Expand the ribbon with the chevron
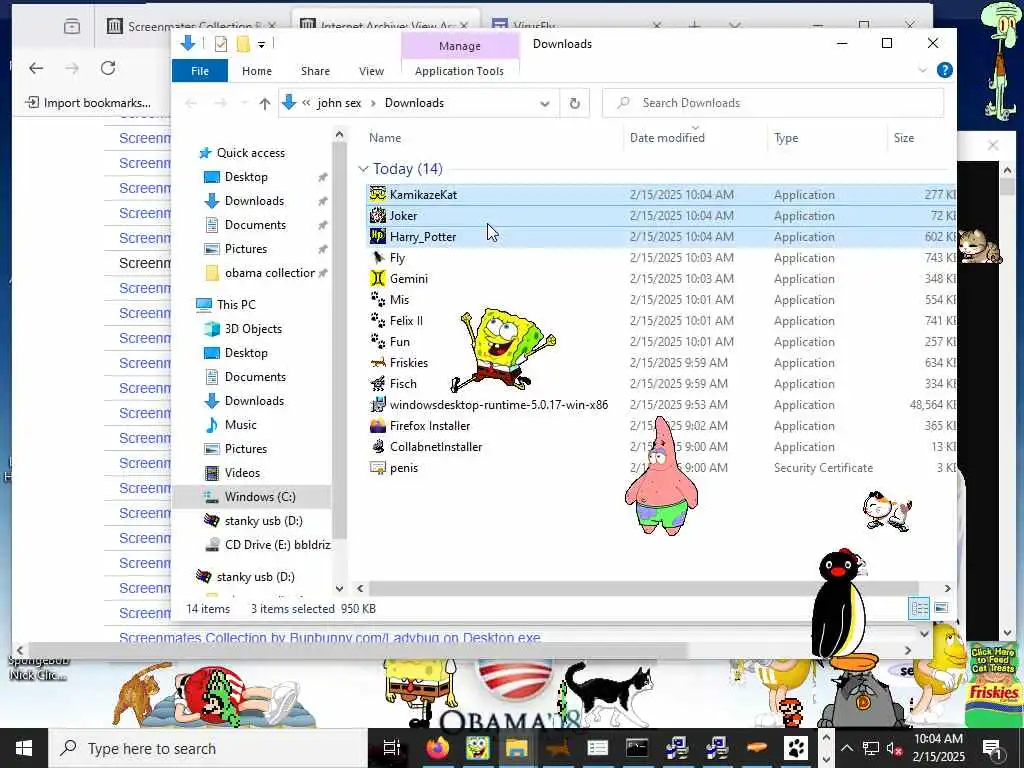 [922, 70]
